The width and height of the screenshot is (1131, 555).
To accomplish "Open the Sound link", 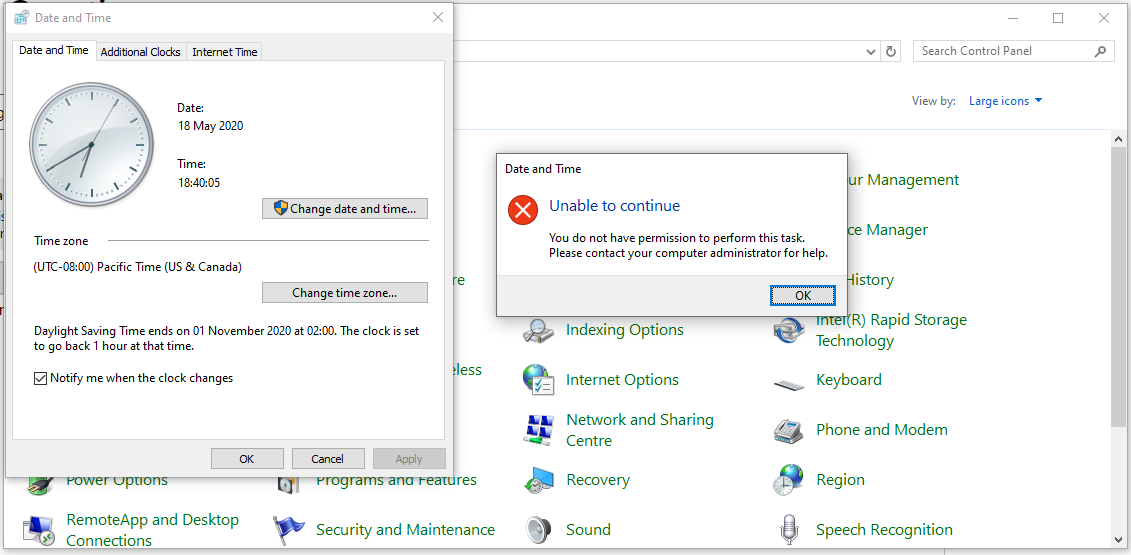I will click(589, 530).
